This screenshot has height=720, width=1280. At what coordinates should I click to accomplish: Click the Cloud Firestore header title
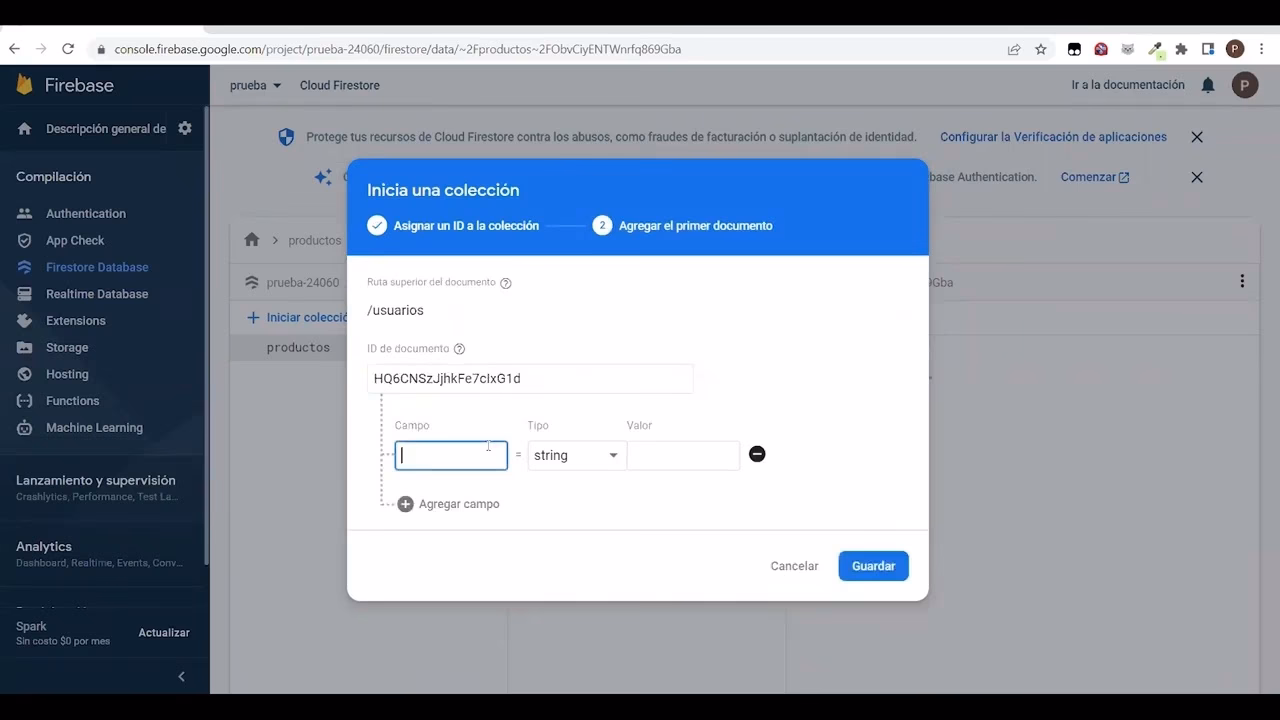point(340,86)
